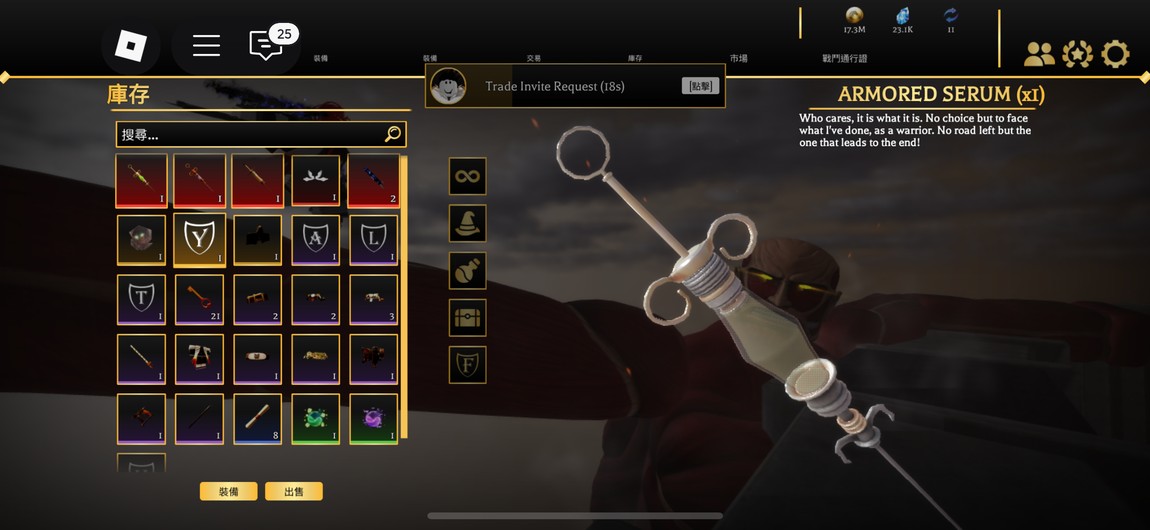
Task: Open the Roblox logo menu
Action: pos(131,45)
